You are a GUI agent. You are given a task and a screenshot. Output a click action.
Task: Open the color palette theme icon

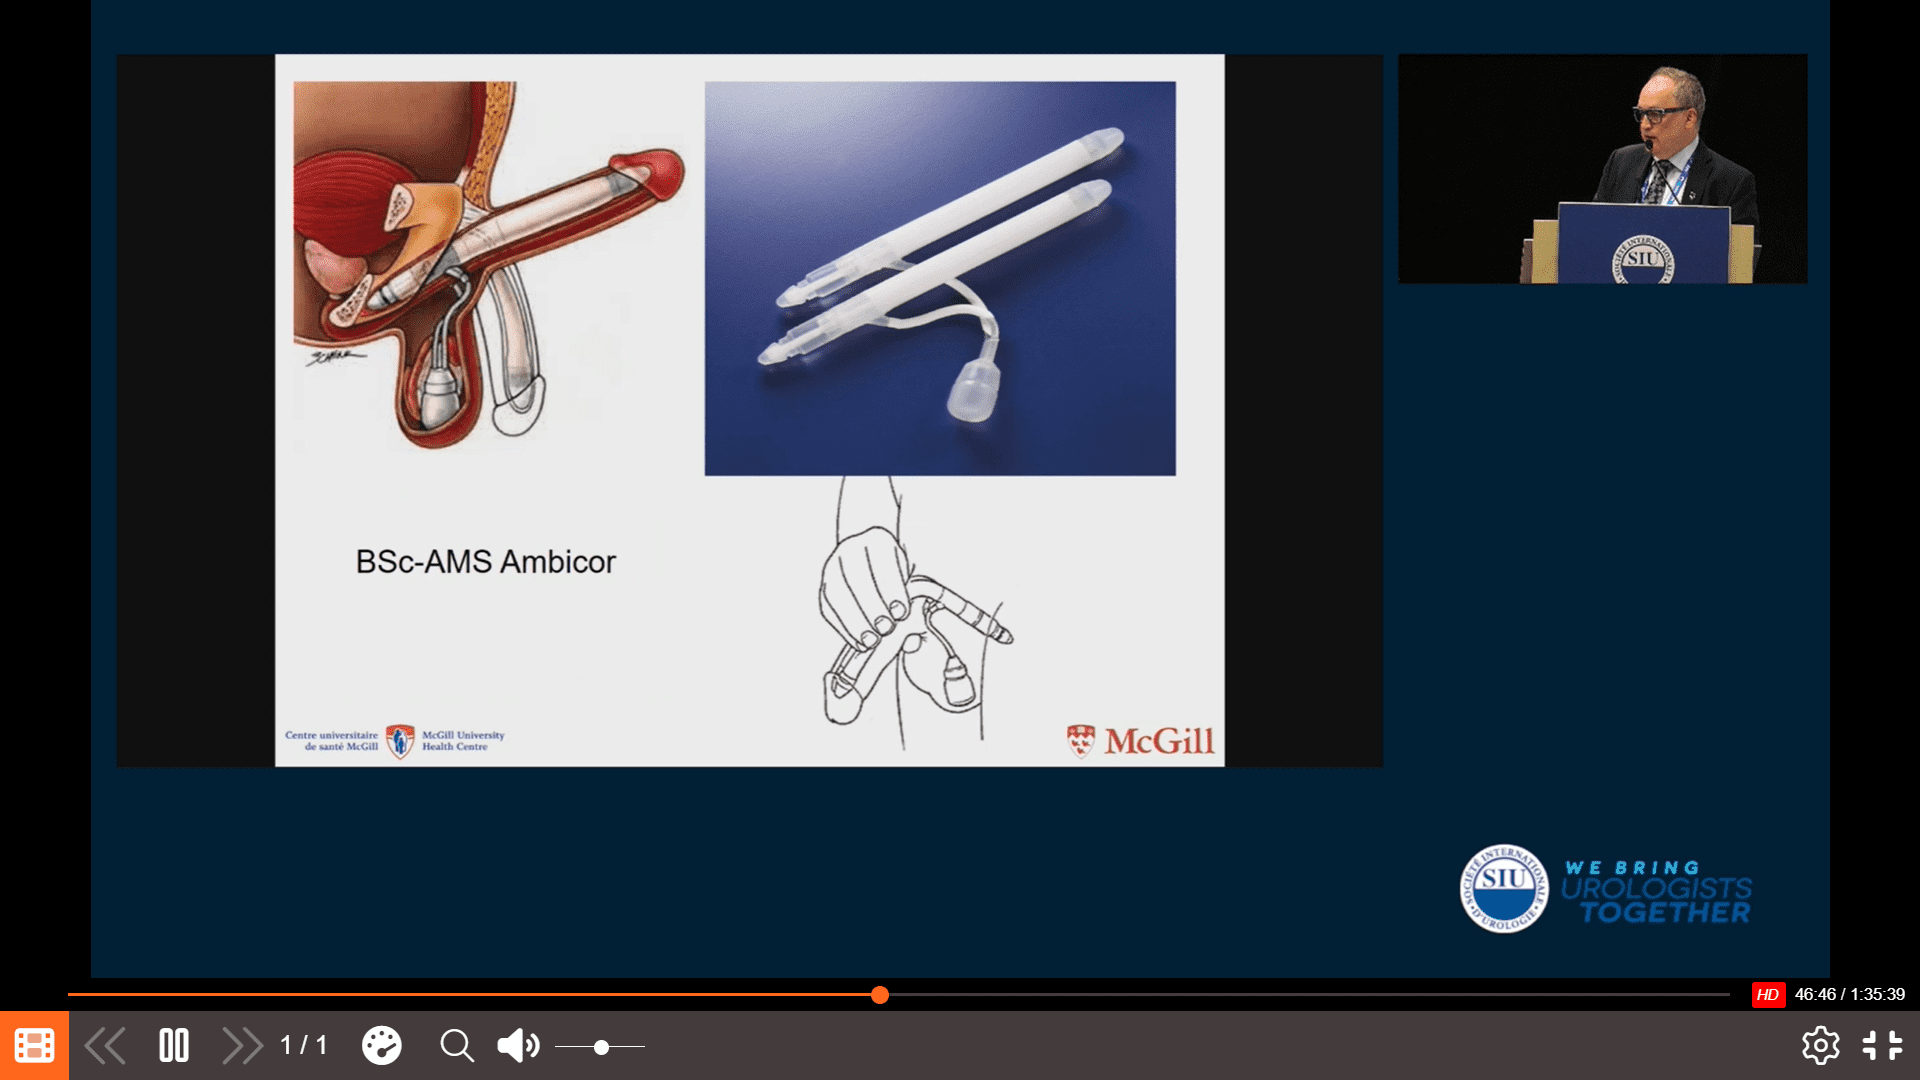pyautogui.click(x=381, y=1046)
